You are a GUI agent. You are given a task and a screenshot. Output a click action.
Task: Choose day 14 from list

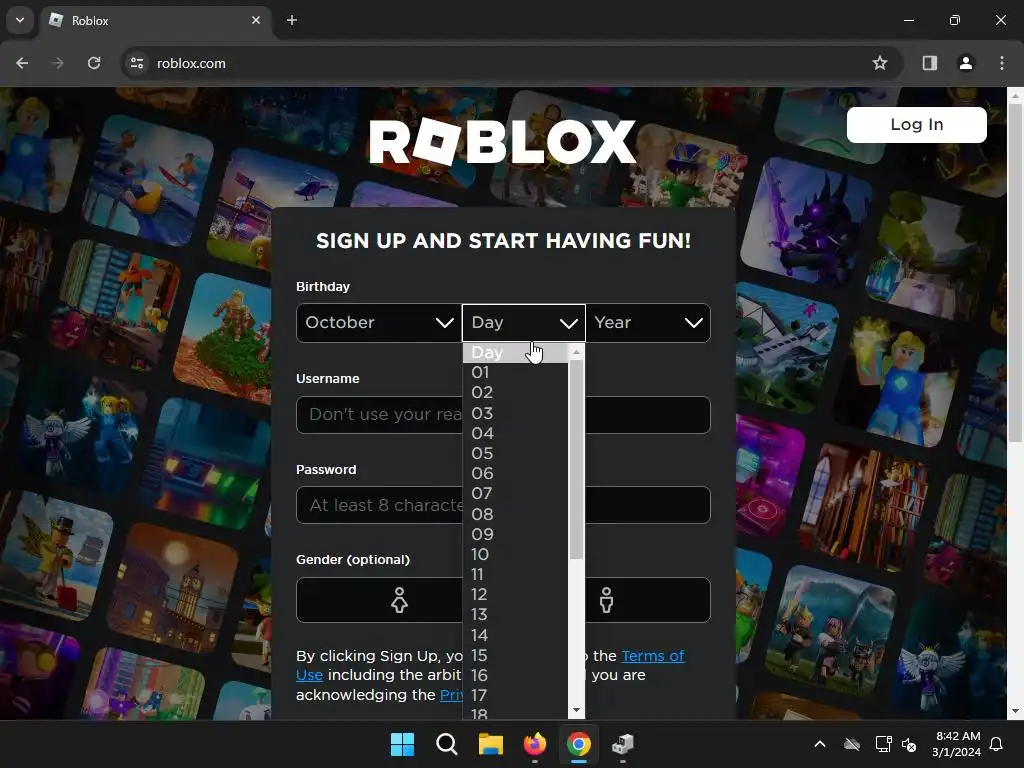coord(515,635)
